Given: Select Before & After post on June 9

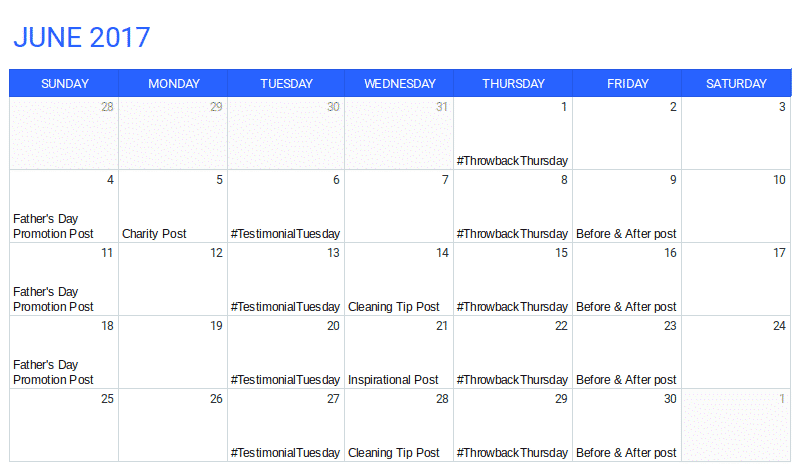Looking at the screenshot, I should coord(626,233).
